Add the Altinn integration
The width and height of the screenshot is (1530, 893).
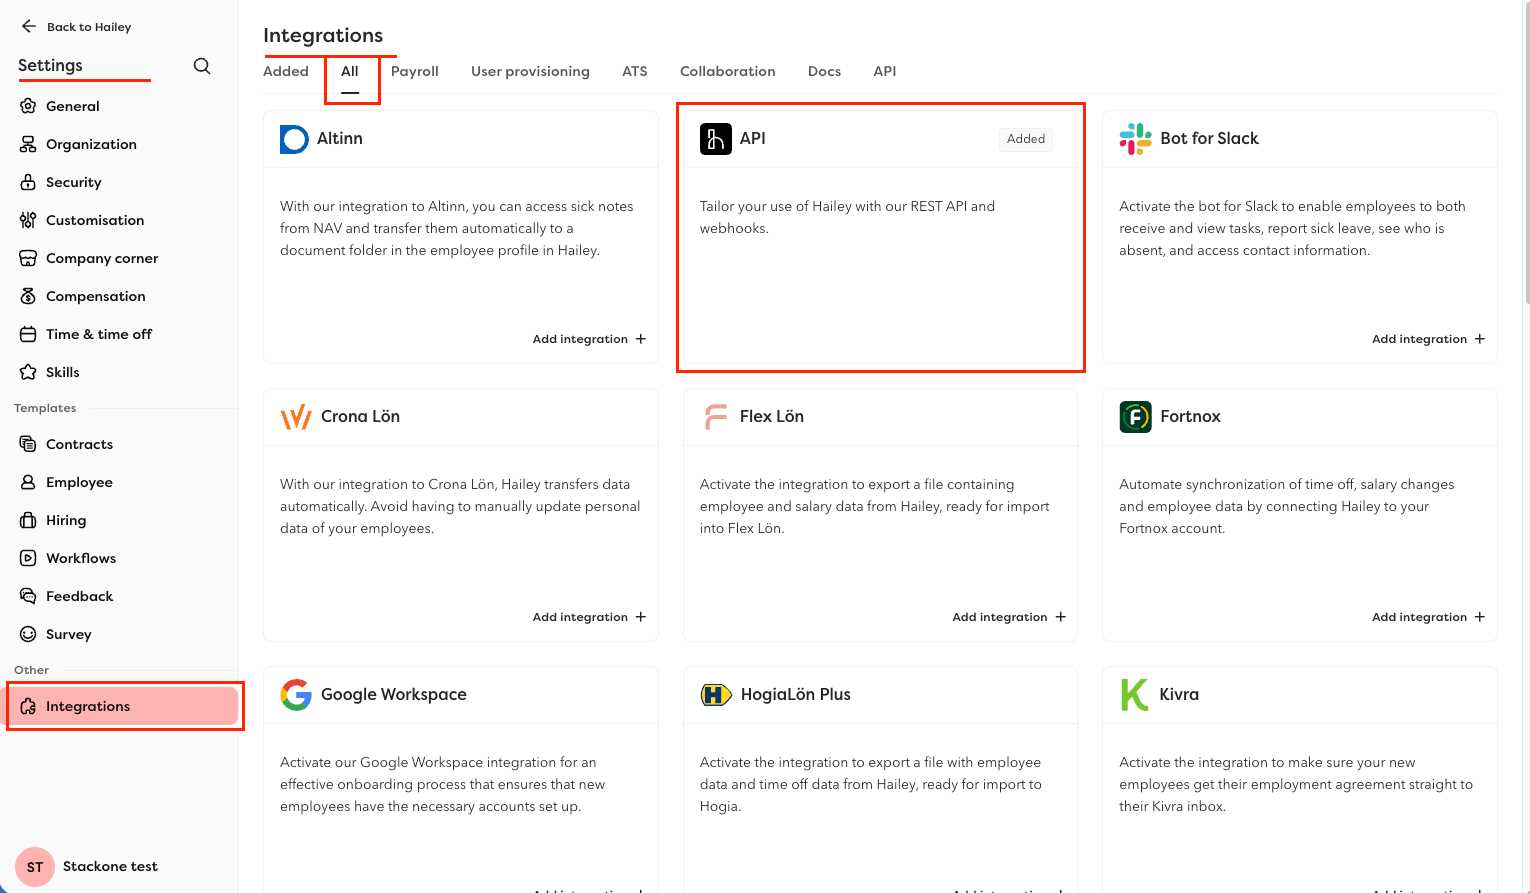pyautogui.click(x=589, y=339)
